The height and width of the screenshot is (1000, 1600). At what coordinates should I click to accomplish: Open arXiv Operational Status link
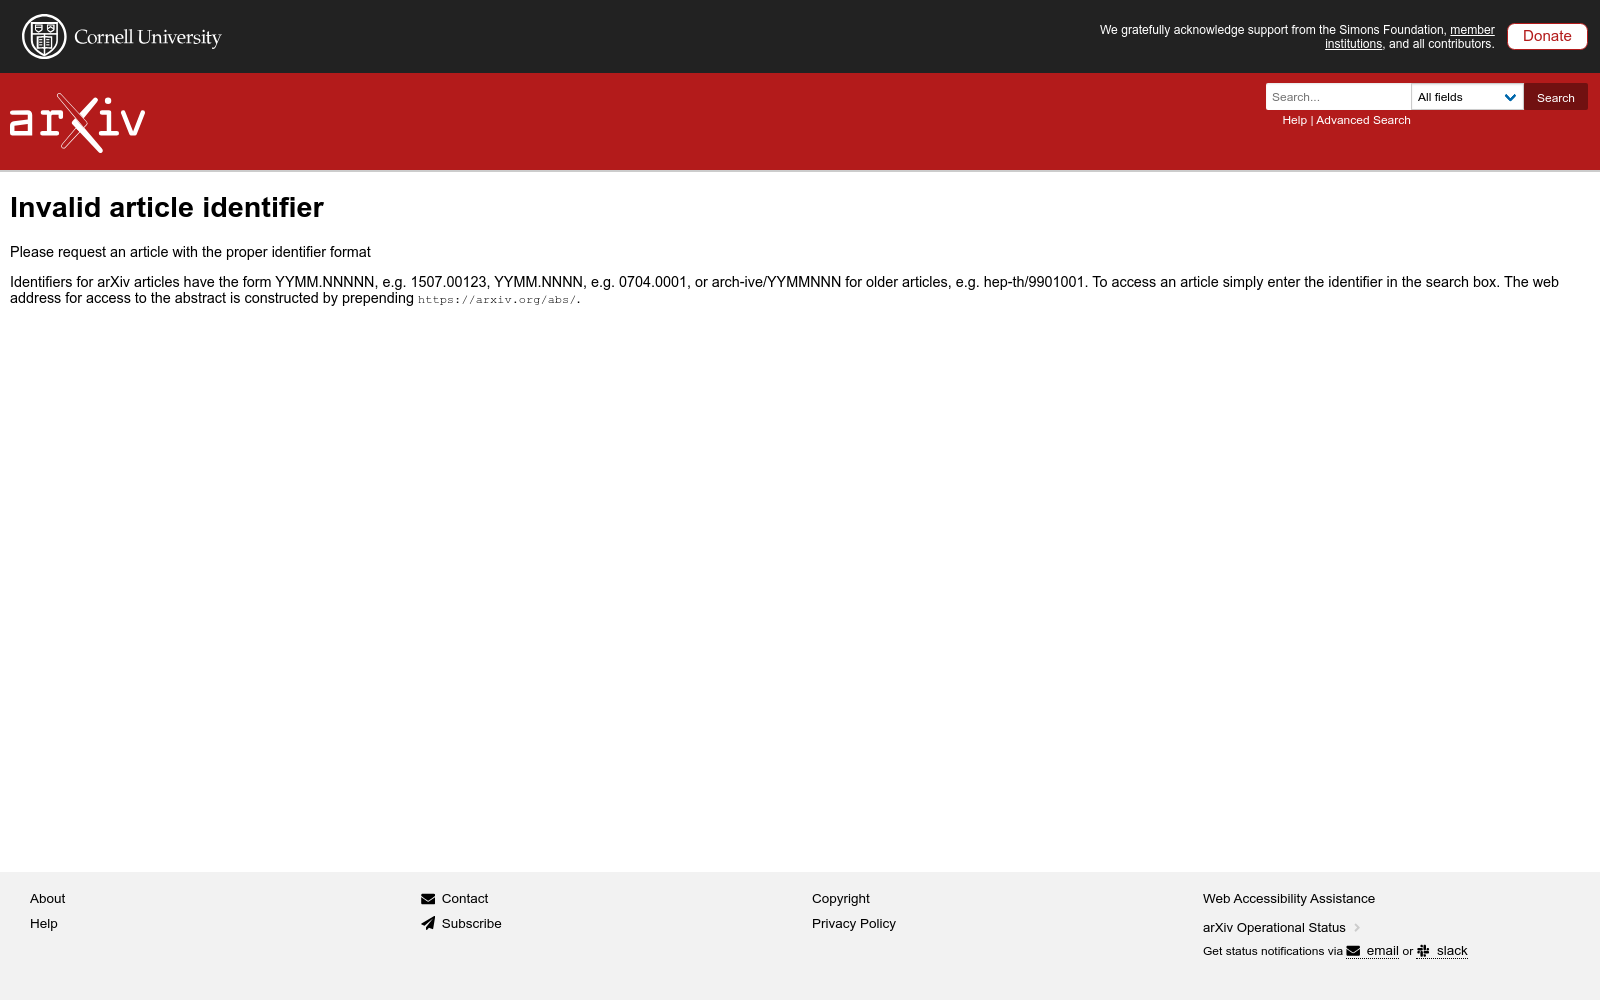point(1274,928)
